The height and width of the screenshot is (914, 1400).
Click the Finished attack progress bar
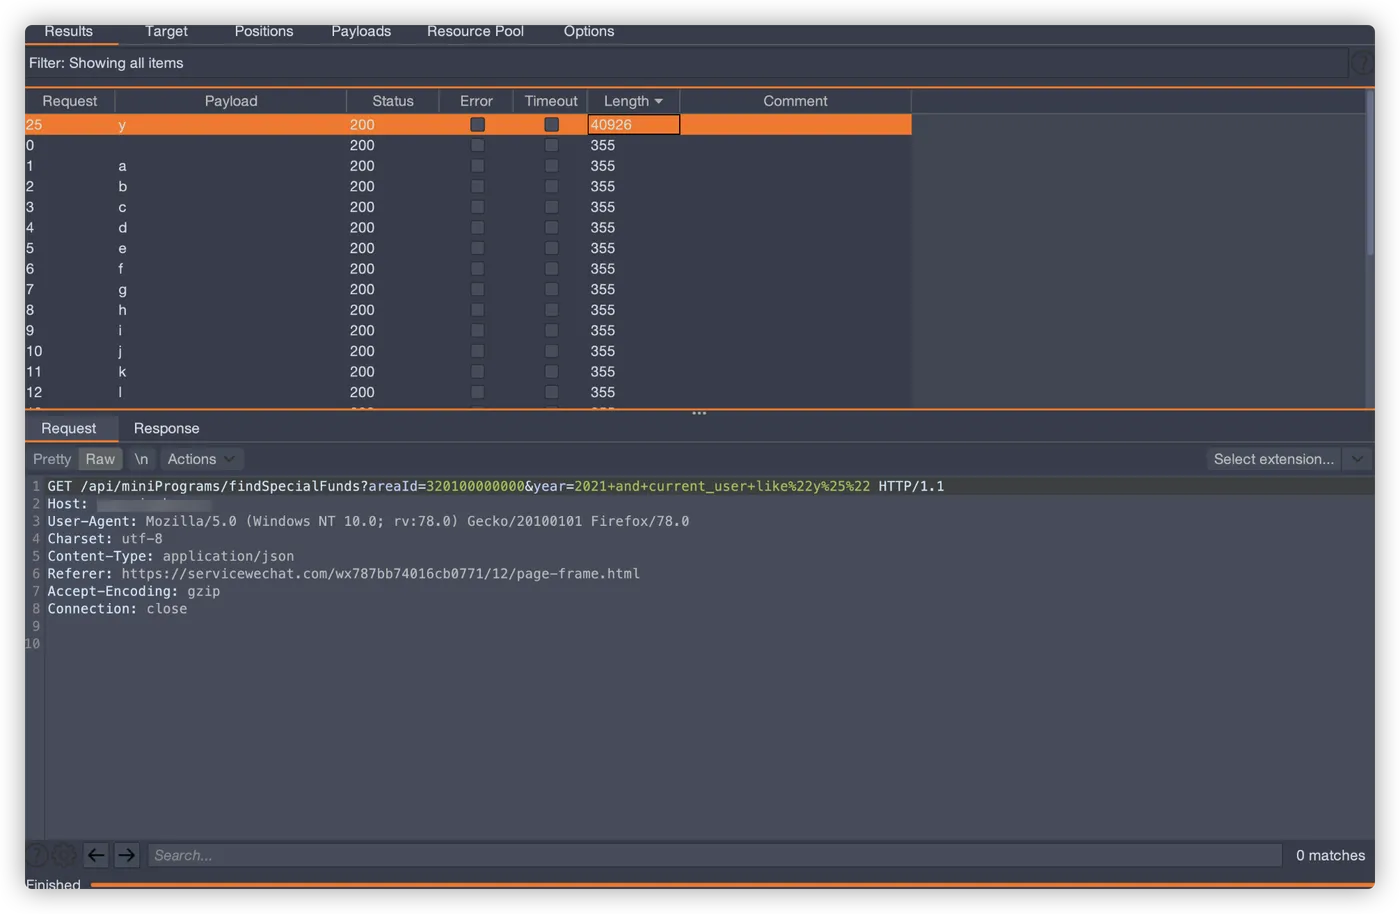point(731,884)
